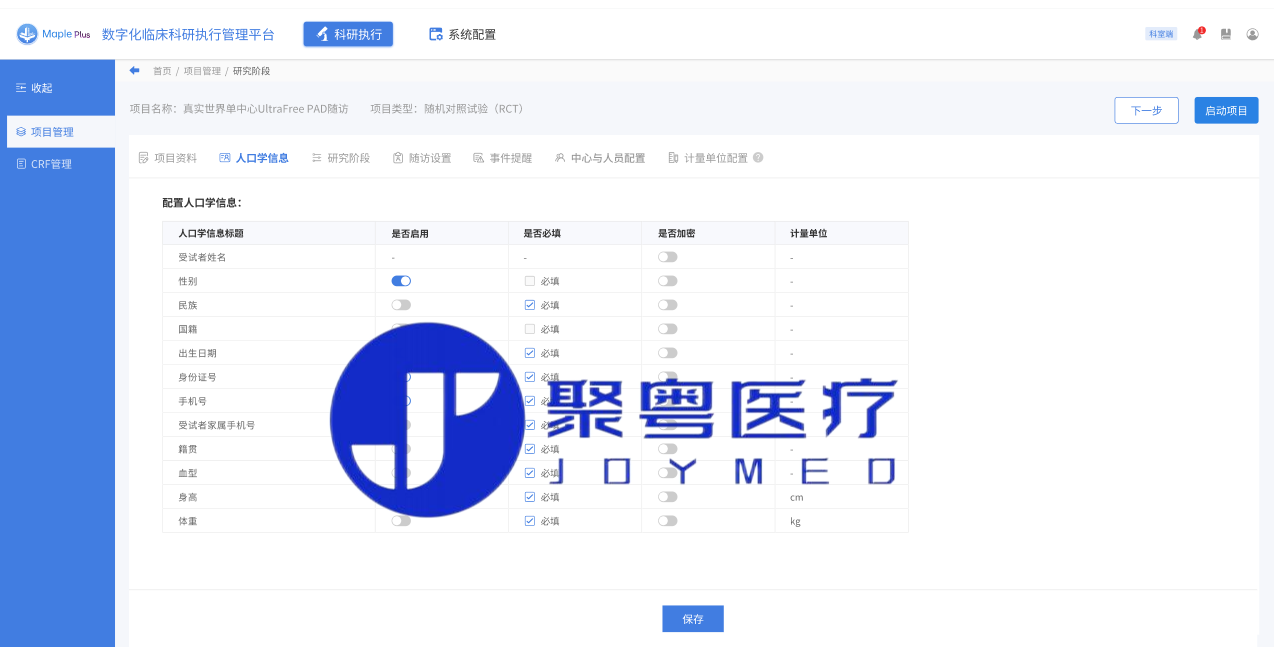1274x655 pixels.
Task: Turn on encryption for 受试者姓名
Action: click(667, 257)
